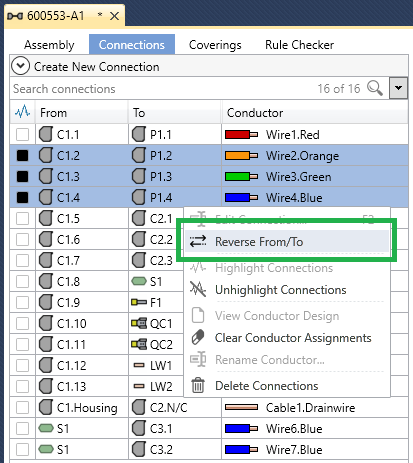This screenshot has height=463, width=413.
Task: Click the C1.7 cell in From column
Action: click(x=82, y=260)
